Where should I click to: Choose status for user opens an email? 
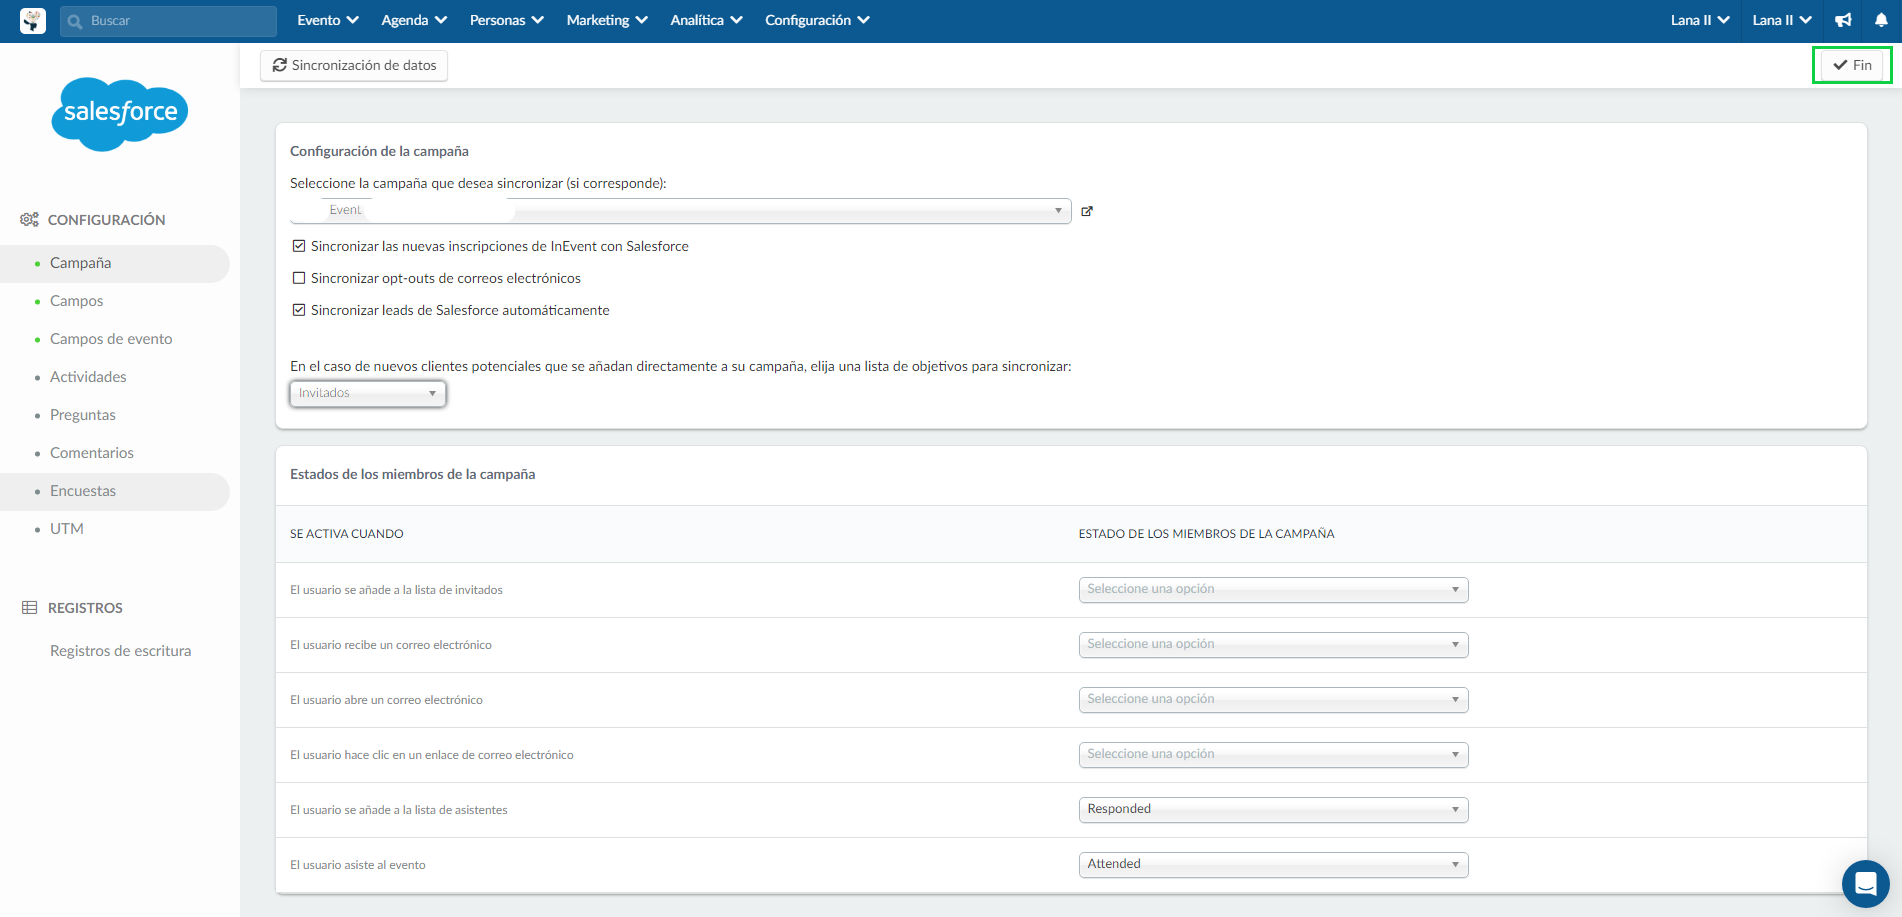pyautogui.click(x=1273, y=700)
